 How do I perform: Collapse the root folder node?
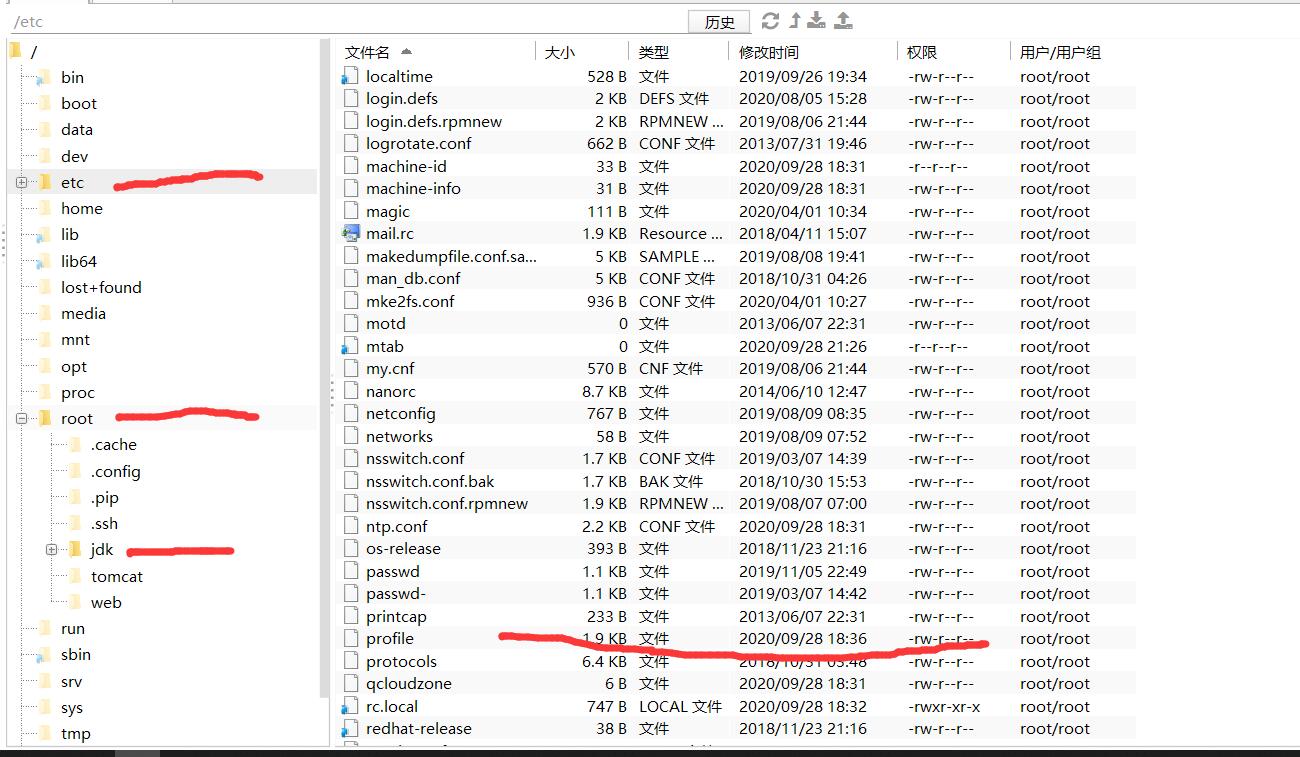click(x=21, y=418)
